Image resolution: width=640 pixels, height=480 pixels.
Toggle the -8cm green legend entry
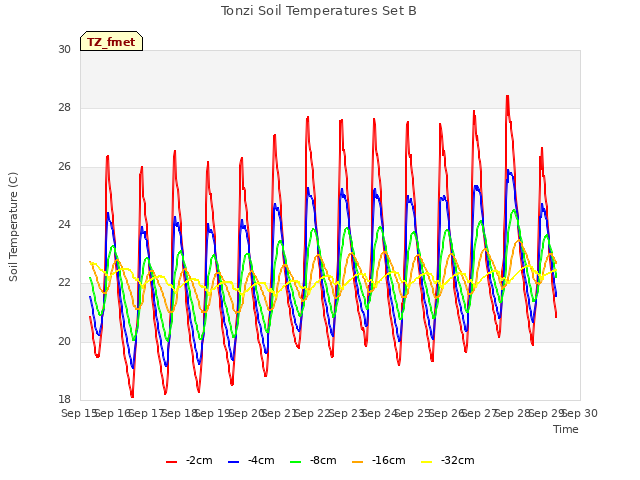[313, 461]
